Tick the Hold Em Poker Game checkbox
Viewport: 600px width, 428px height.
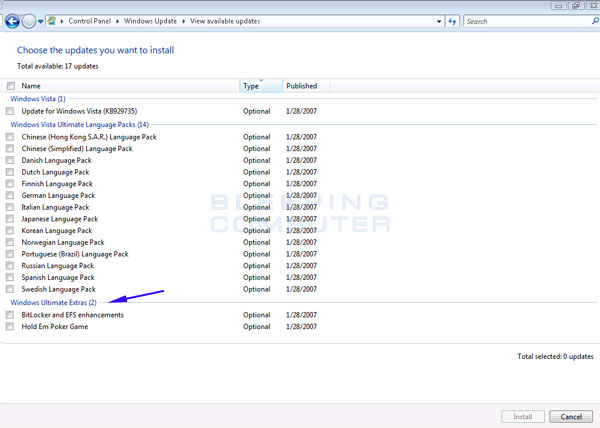[10, 327]
